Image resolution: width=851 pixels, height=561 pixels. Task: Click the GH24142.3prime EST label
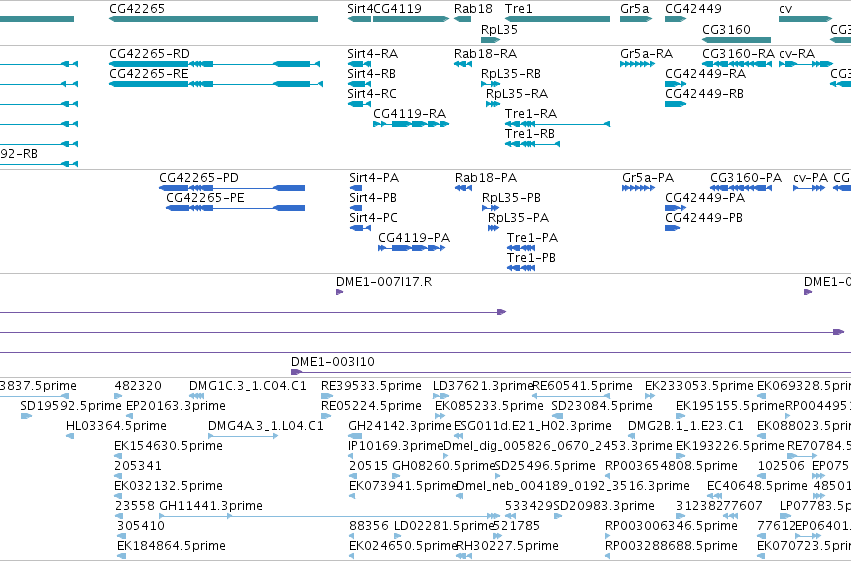[400, 426]
